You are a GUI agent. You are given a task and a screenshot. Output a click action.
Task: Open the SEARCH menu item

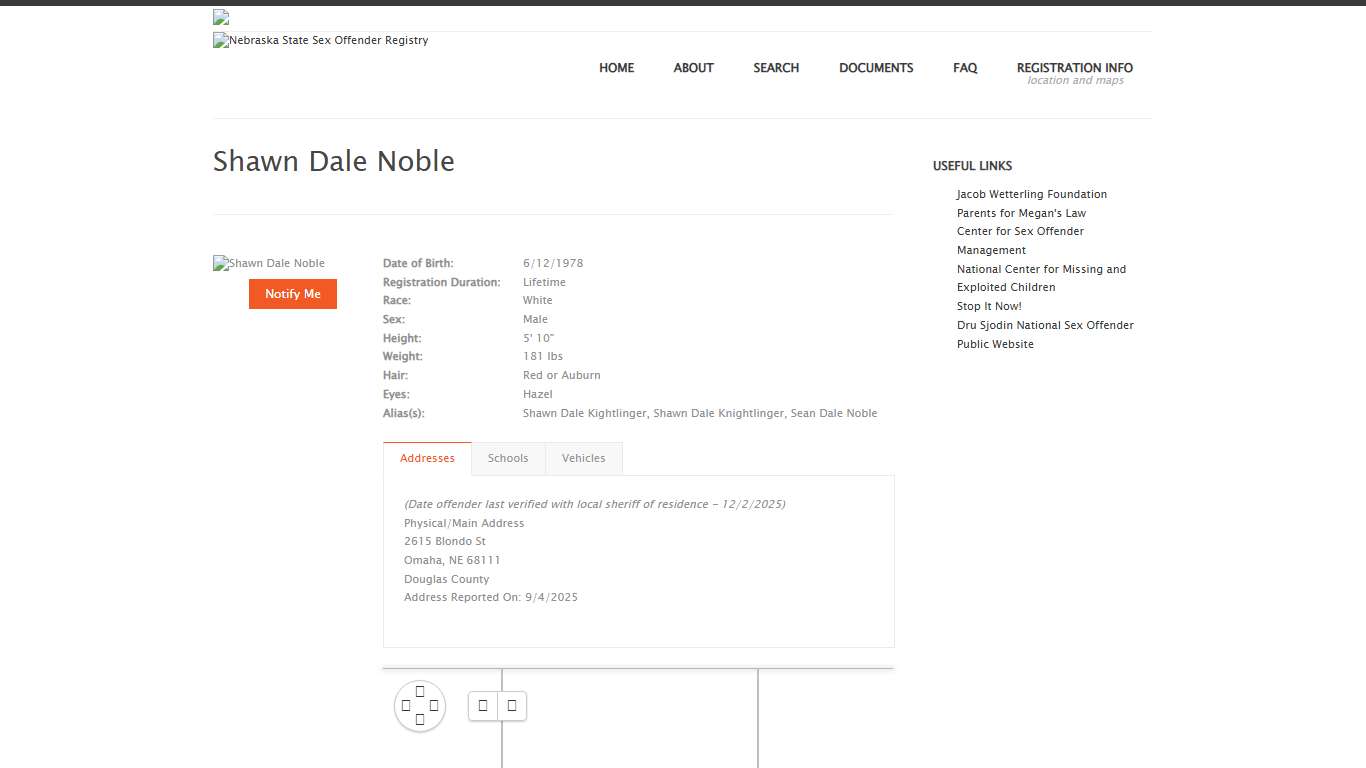pyautogui.click(x=776, y=67)
